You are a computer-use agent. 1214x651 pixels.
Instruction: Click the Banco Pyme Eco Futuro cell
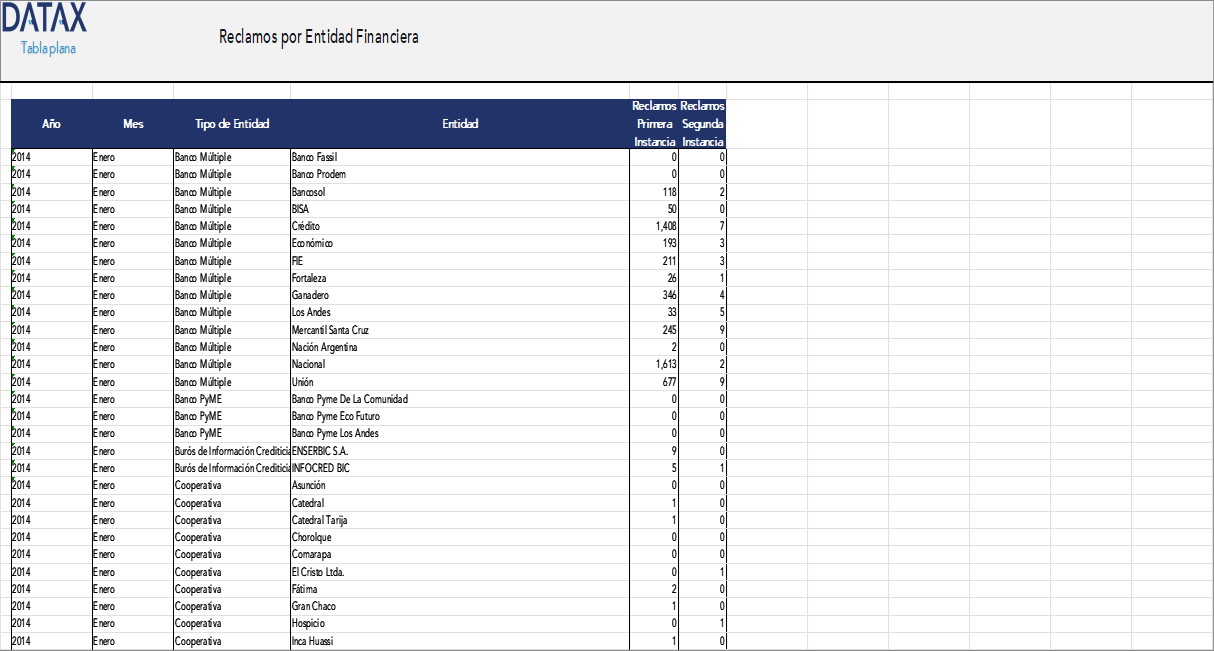pos(335,416)
